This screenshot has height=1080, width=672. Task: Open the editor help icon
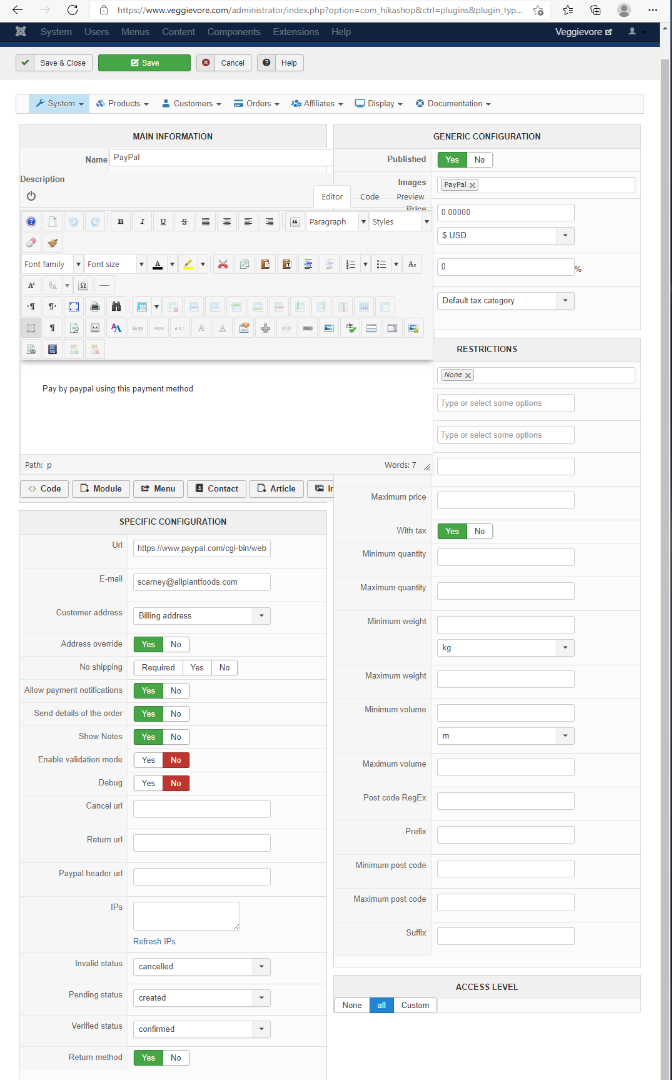[x=31, y=222]
